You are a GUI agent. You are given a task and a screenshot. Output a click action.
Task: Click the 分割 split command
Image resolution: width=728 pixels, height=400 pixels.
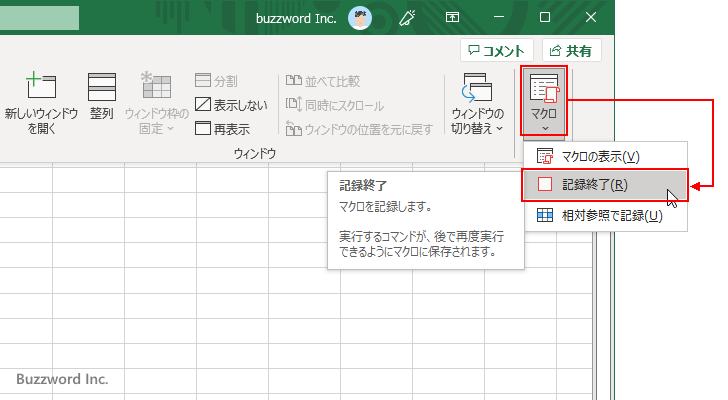click(216, 81)
